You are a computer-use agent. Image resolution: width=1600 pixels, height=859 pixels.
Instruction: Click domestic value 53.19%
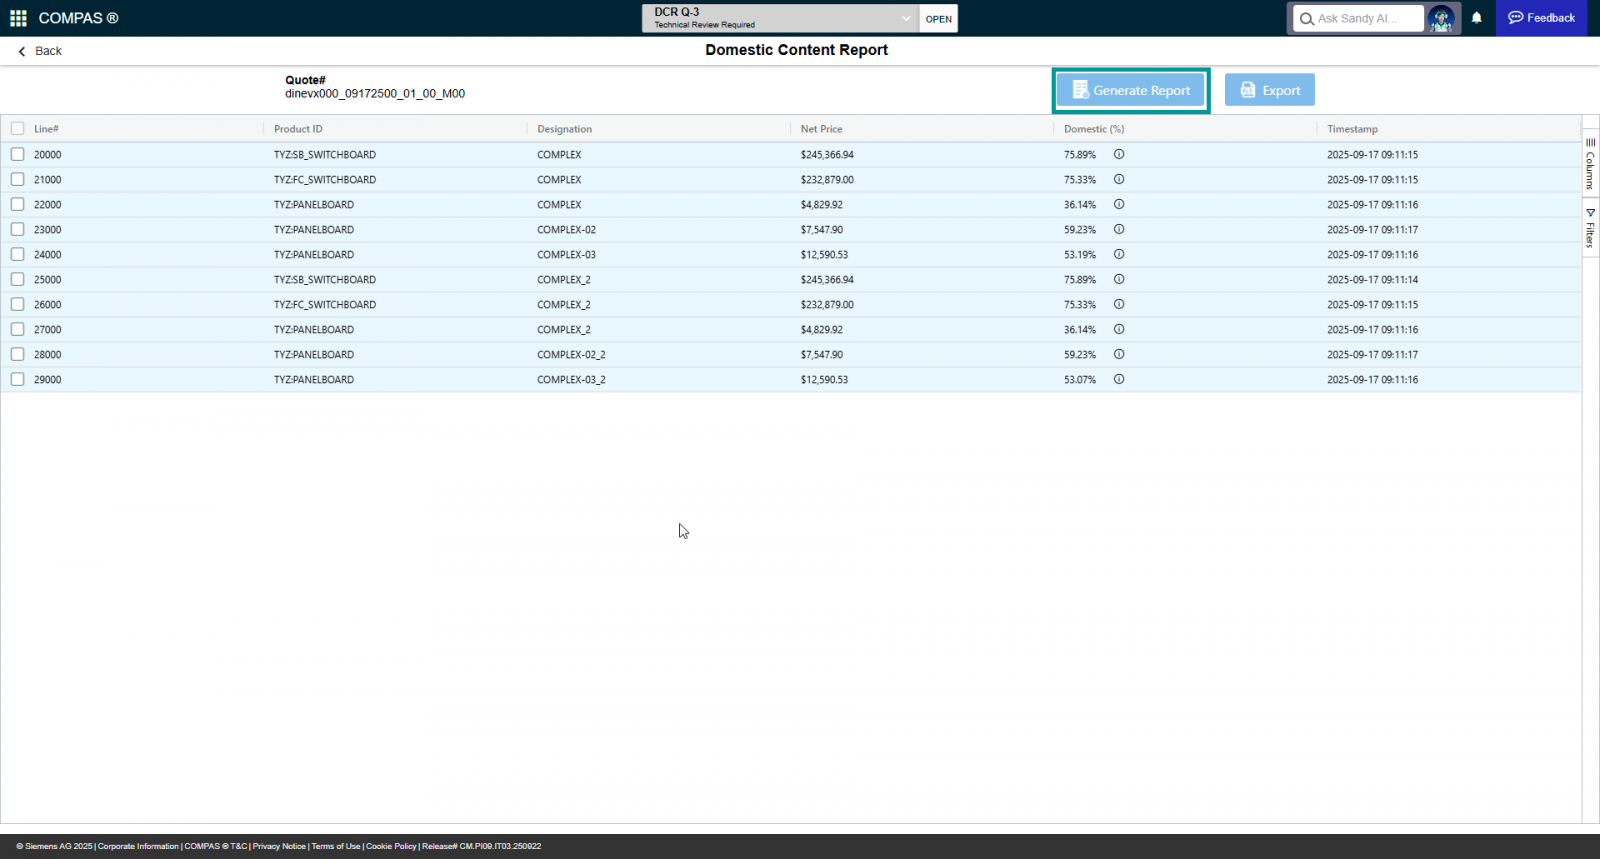(x=1080, y=255)
